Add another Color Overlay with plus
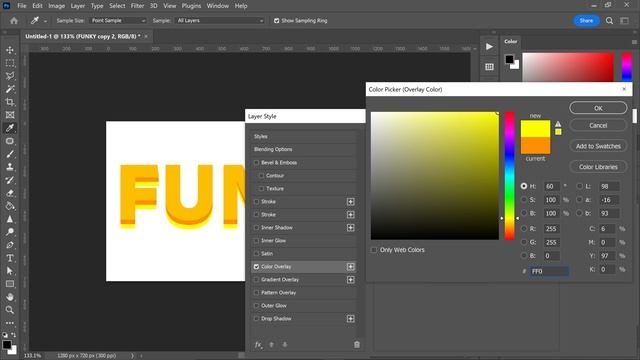Viewport: 640px width, 360px height. pos(351,267)
